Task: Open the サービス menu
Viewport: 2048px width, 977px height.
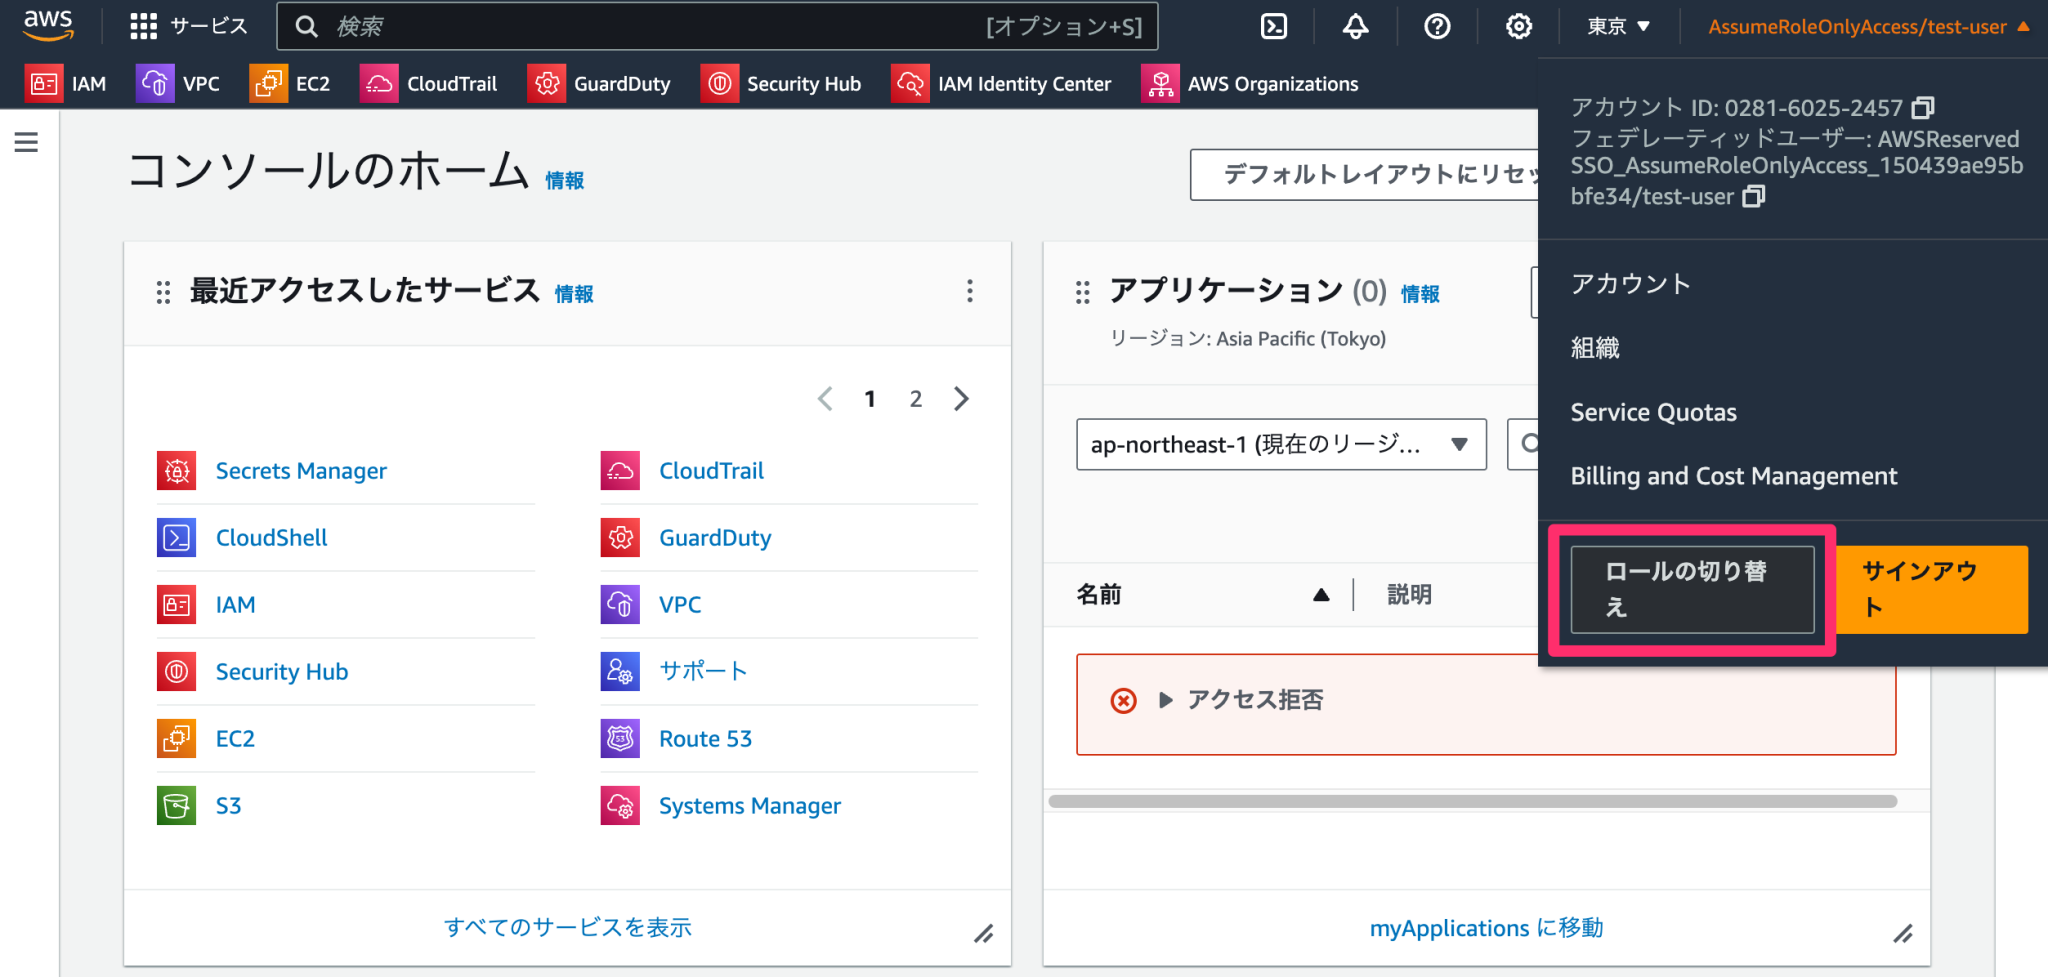Action: (x=188, y=26)
